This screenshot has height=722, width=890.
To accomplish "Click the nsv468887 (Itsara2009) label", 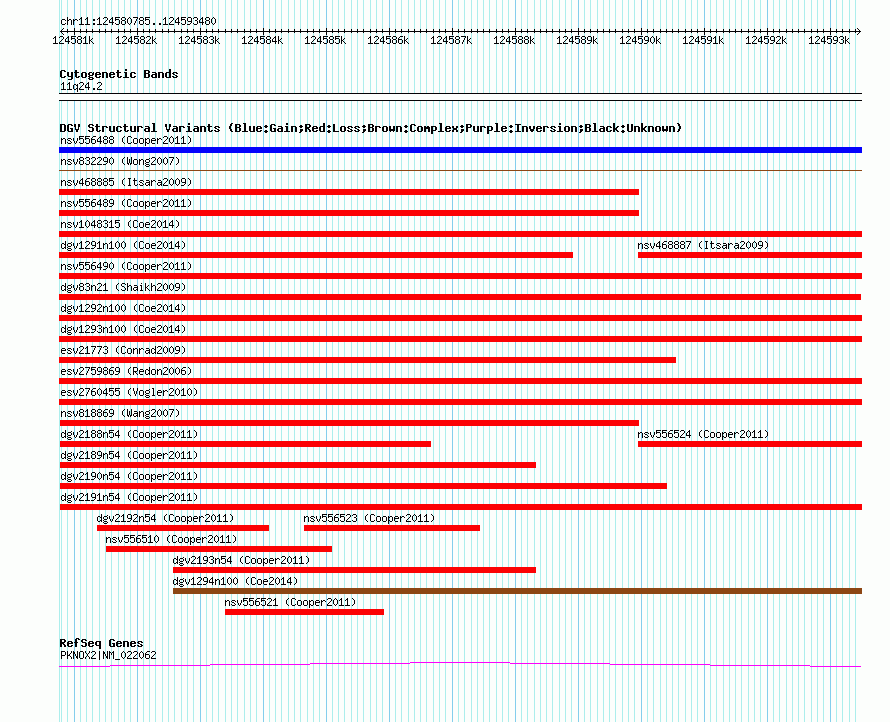I will (x=703, y=245).
